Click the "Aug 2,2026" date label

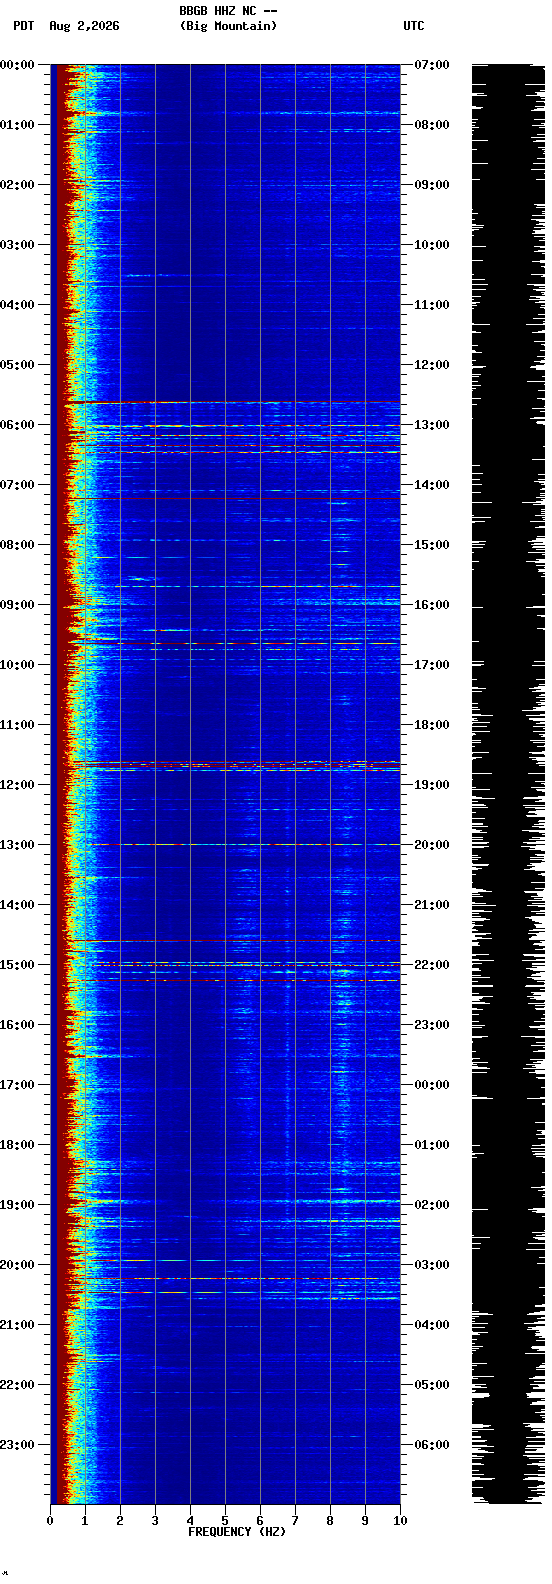coord(84,26)
